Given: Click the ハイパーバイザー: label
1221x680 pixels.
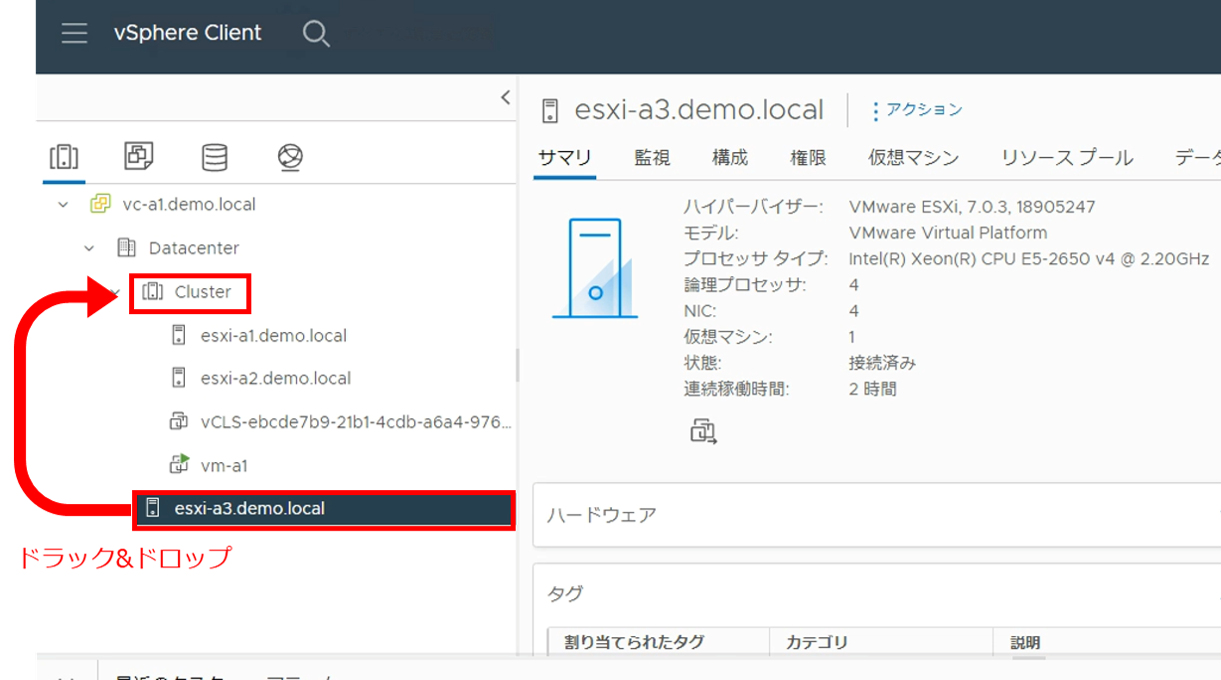Looking at the screenshot, I should (754, 207).
